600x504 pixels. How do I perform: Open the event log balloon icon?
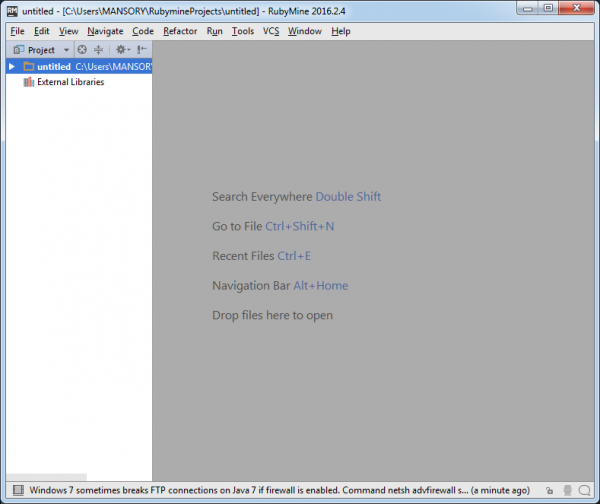point(584,490)
